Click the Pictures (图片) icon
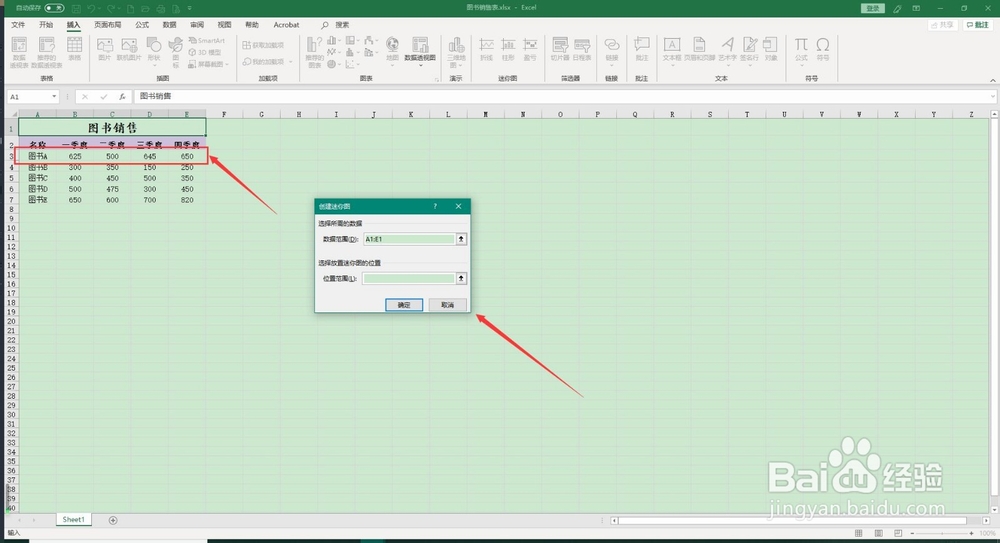The height and width of the screenshot is (543, 1000). point(105,49)
